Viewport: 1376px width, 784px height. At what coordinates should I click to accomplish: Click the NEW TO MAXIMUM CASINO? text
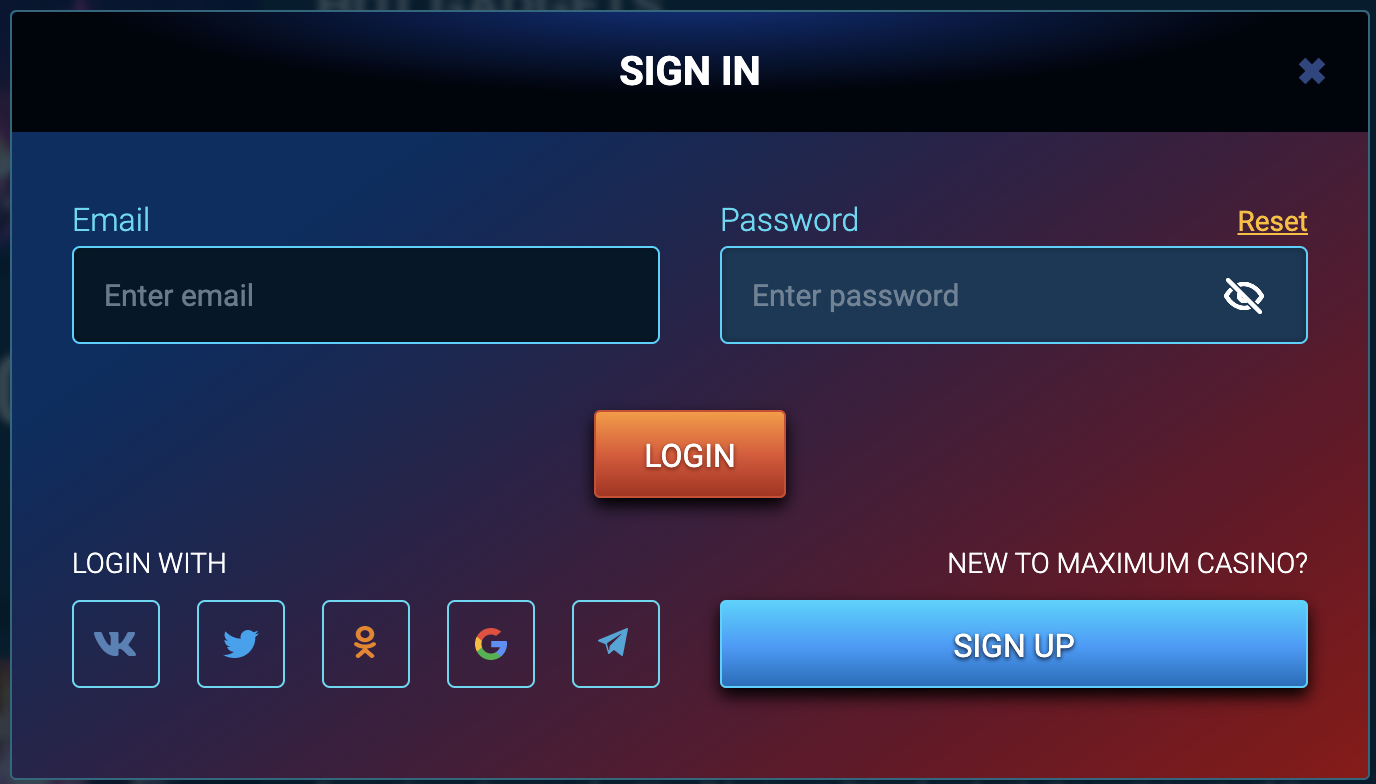tap(1127, 564)
